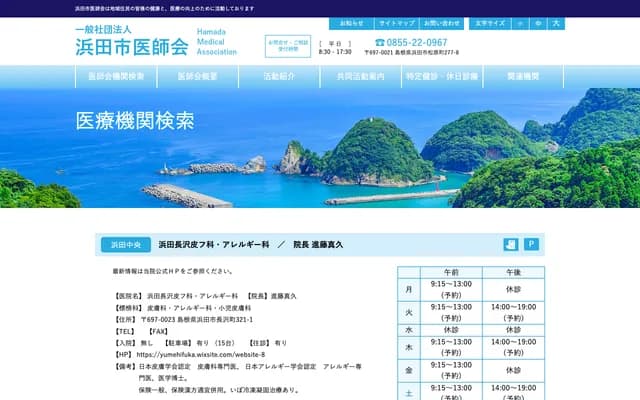
Task: Open 特定健診・休日診療 menu item
Action: tap(441, 77)
